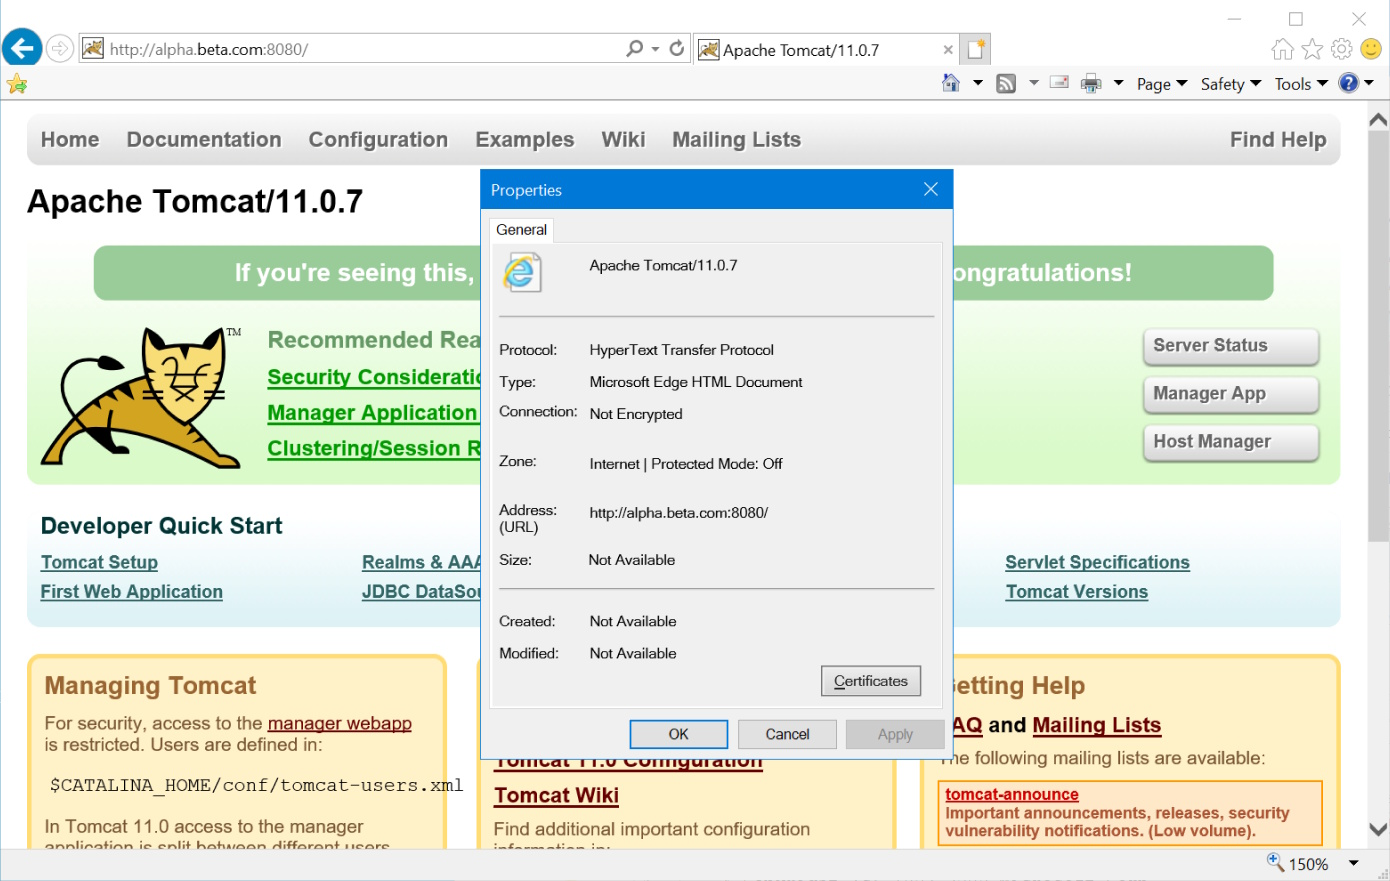This screenshot has width=1390, height=881.
Task: Click the page scrollbar up arrow
Action: pos(1378,120)
